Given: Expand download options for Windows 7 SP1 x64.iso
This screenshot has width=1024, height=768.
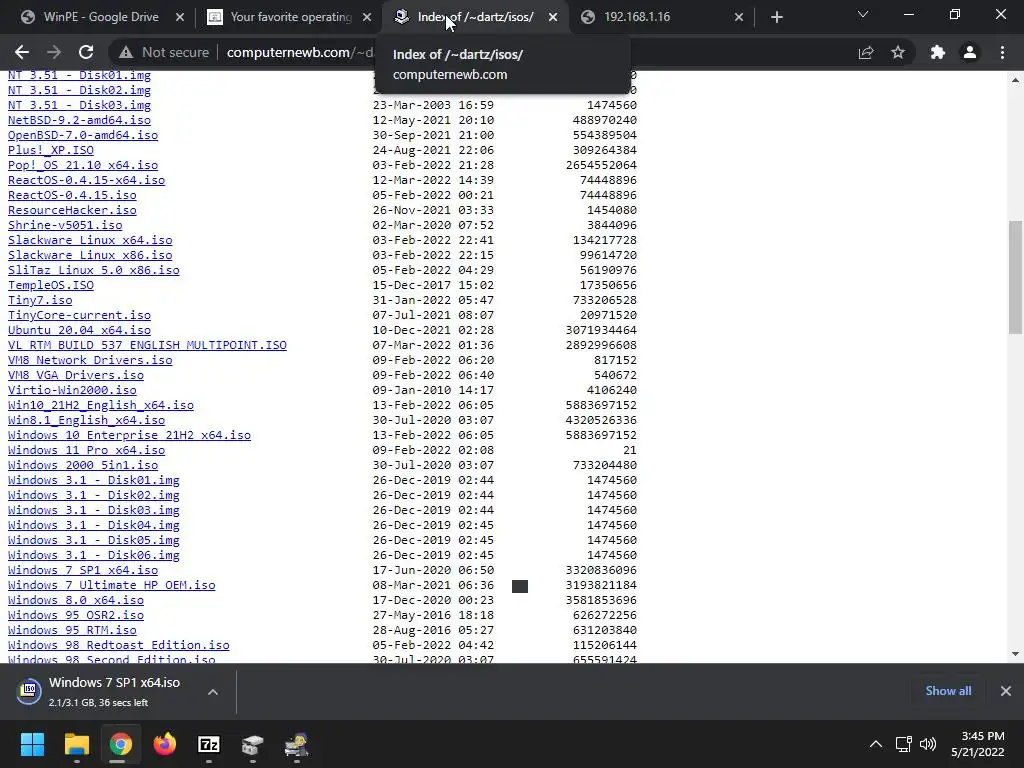Looking at the screenshot, I should [213, 692].
